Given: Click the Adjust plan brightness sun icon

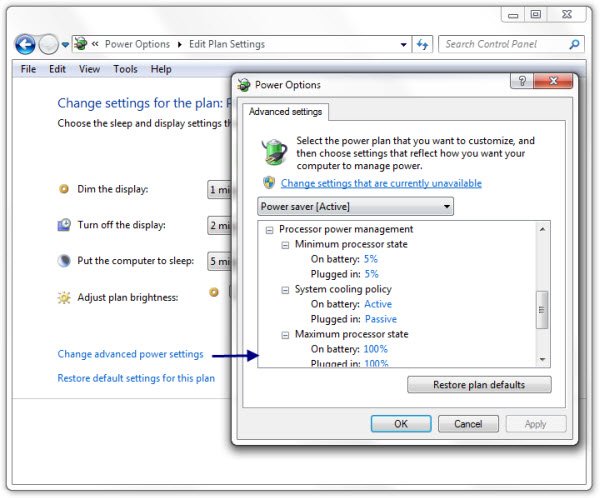Looking at the screenshot, I should pyautogui.click(x=64, y=297).
